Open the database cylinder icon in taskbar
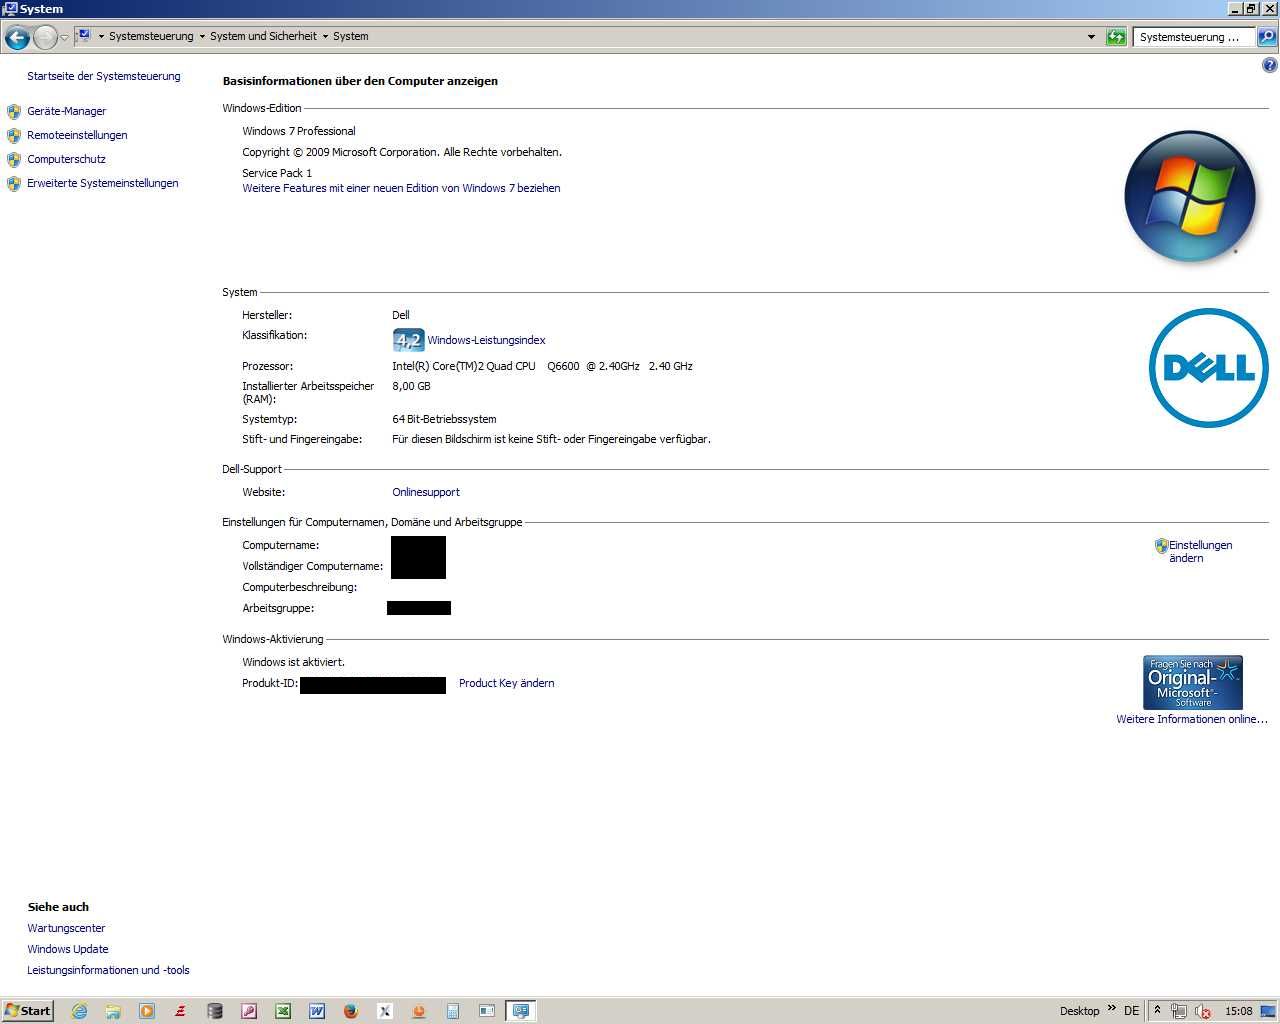The height and width of the screenshot is (1024, 1280). pyautogui.click(x=215, y=1011)
